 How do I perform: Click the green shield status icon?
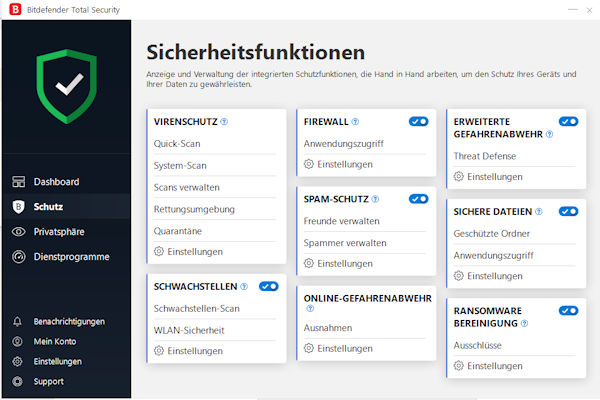[x=67, y=86]
